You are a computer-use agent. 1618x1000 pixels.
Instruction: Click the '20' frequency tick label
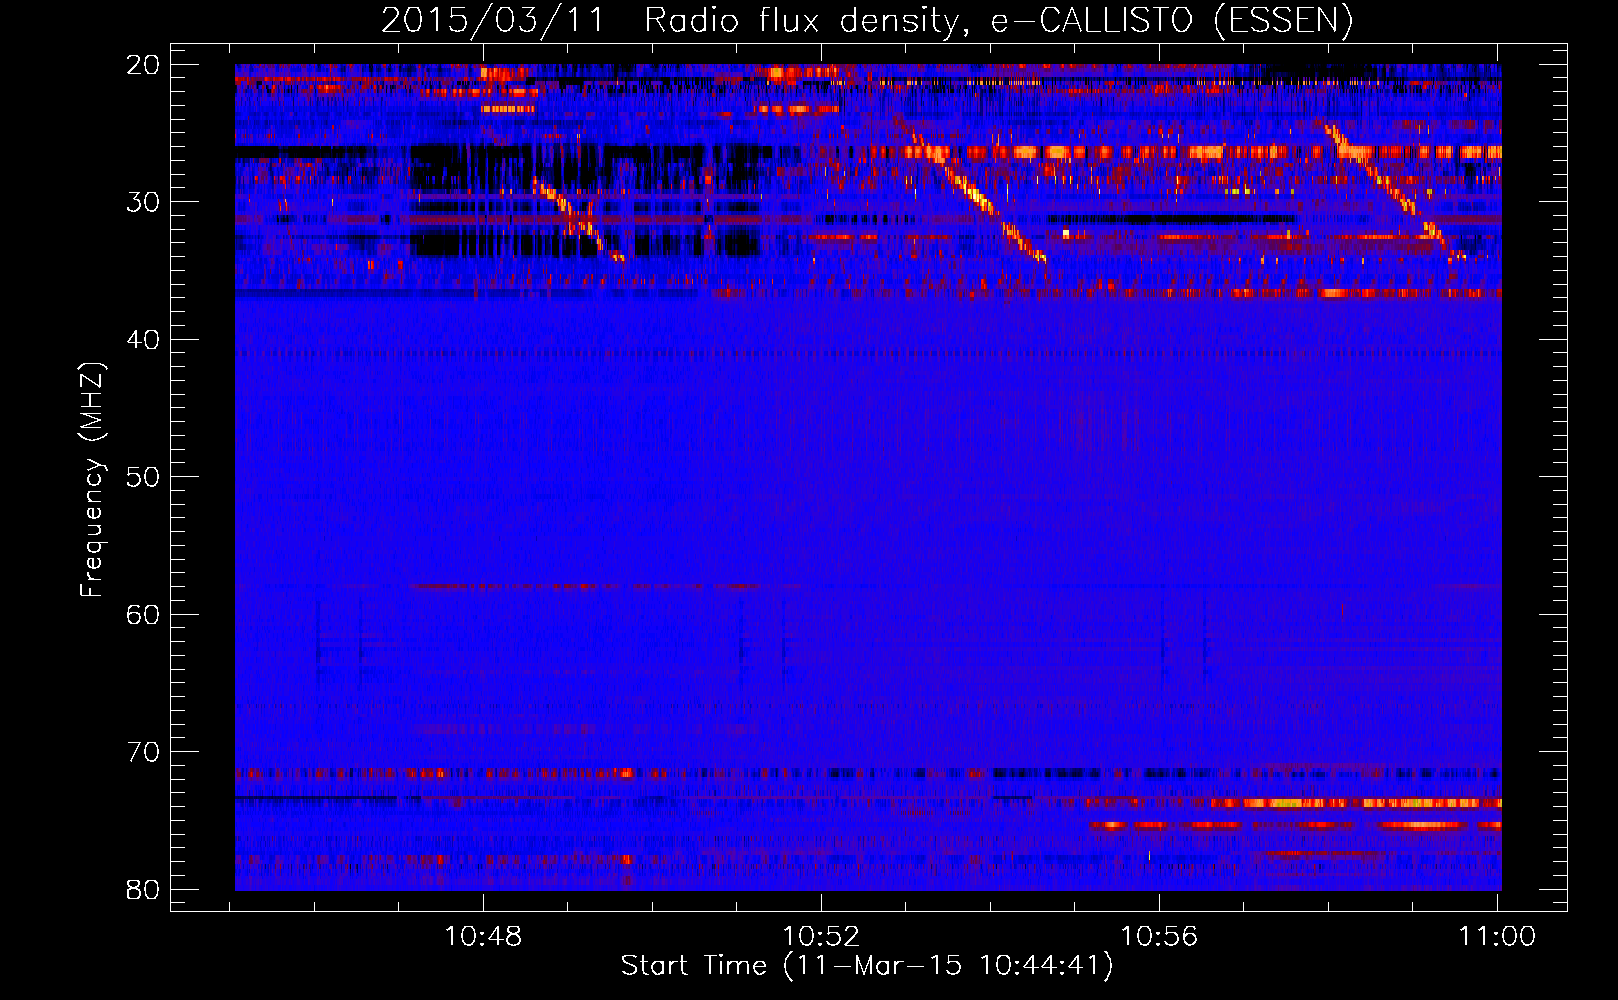pyautogui.click(x=144, y=65)
